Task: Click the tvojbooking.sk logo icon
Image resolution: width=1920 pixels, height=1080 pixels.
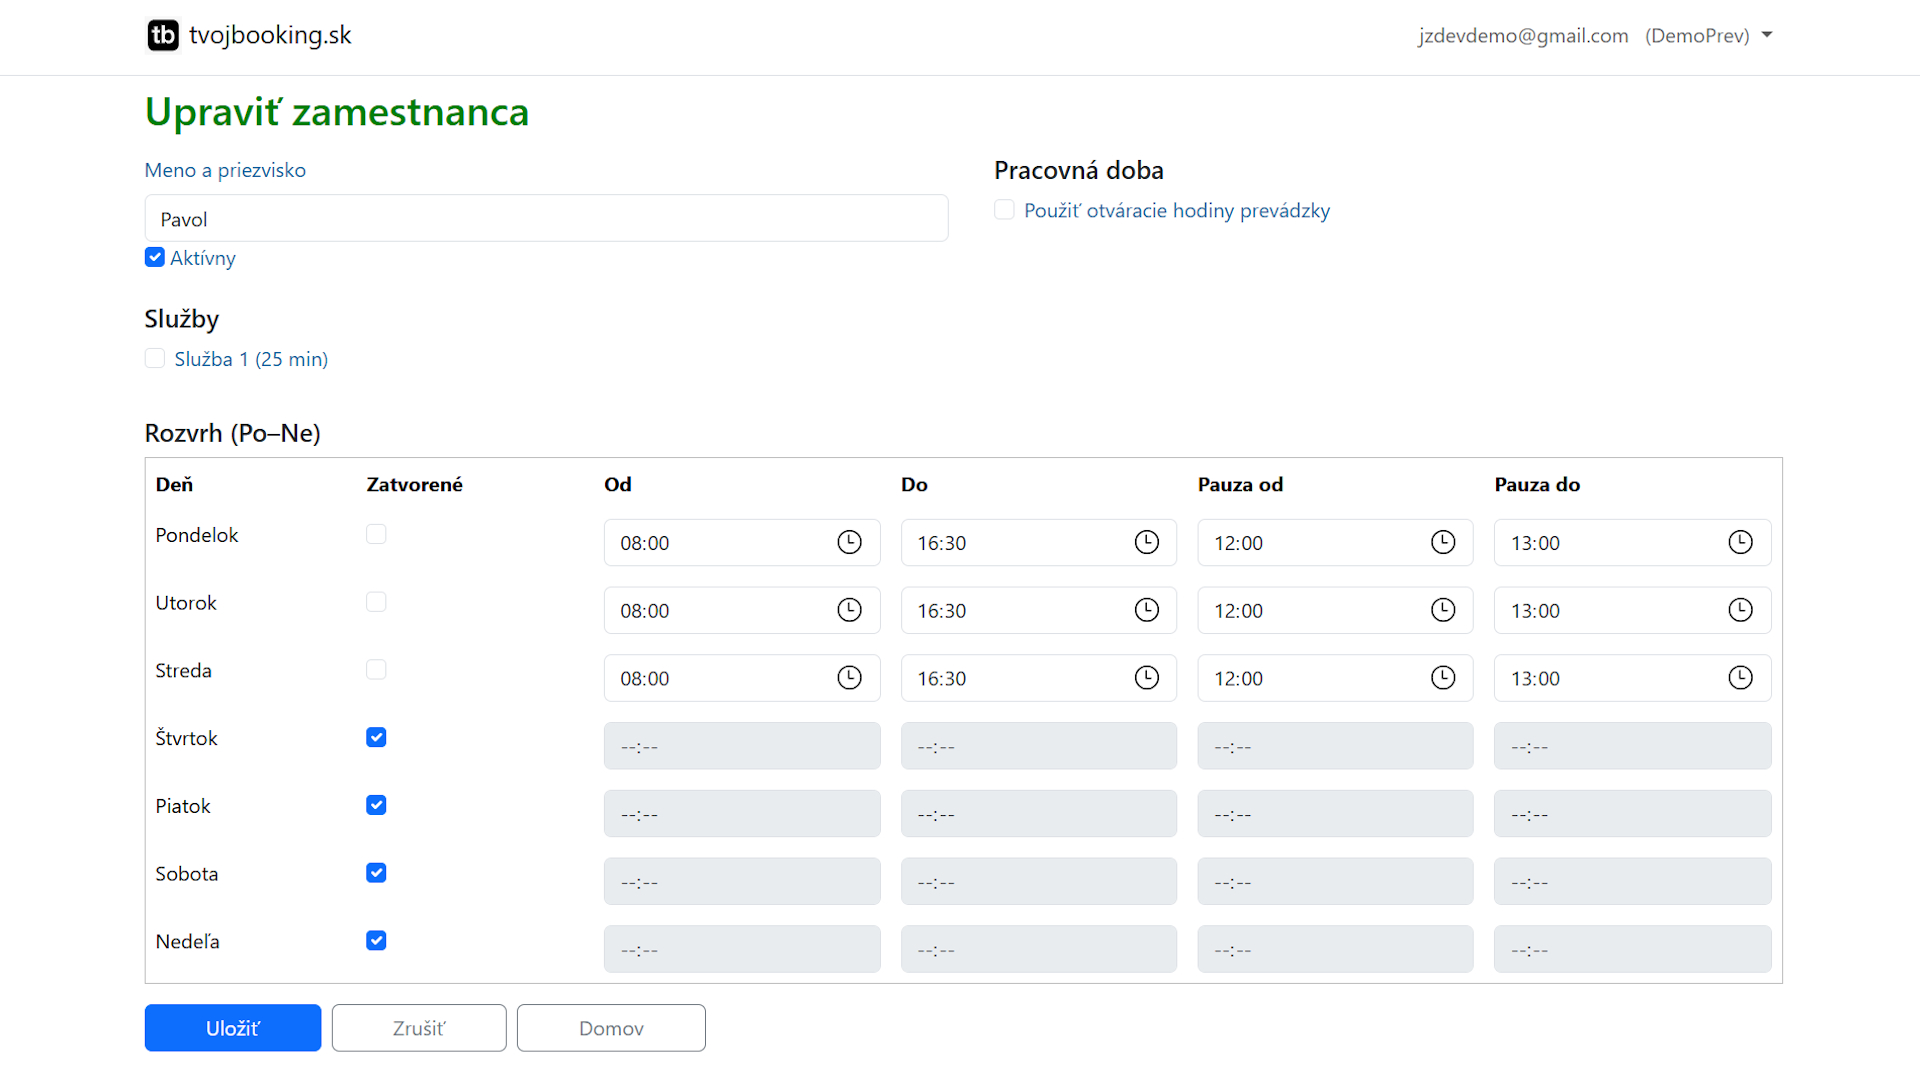Action: click(x=163, y=35)
